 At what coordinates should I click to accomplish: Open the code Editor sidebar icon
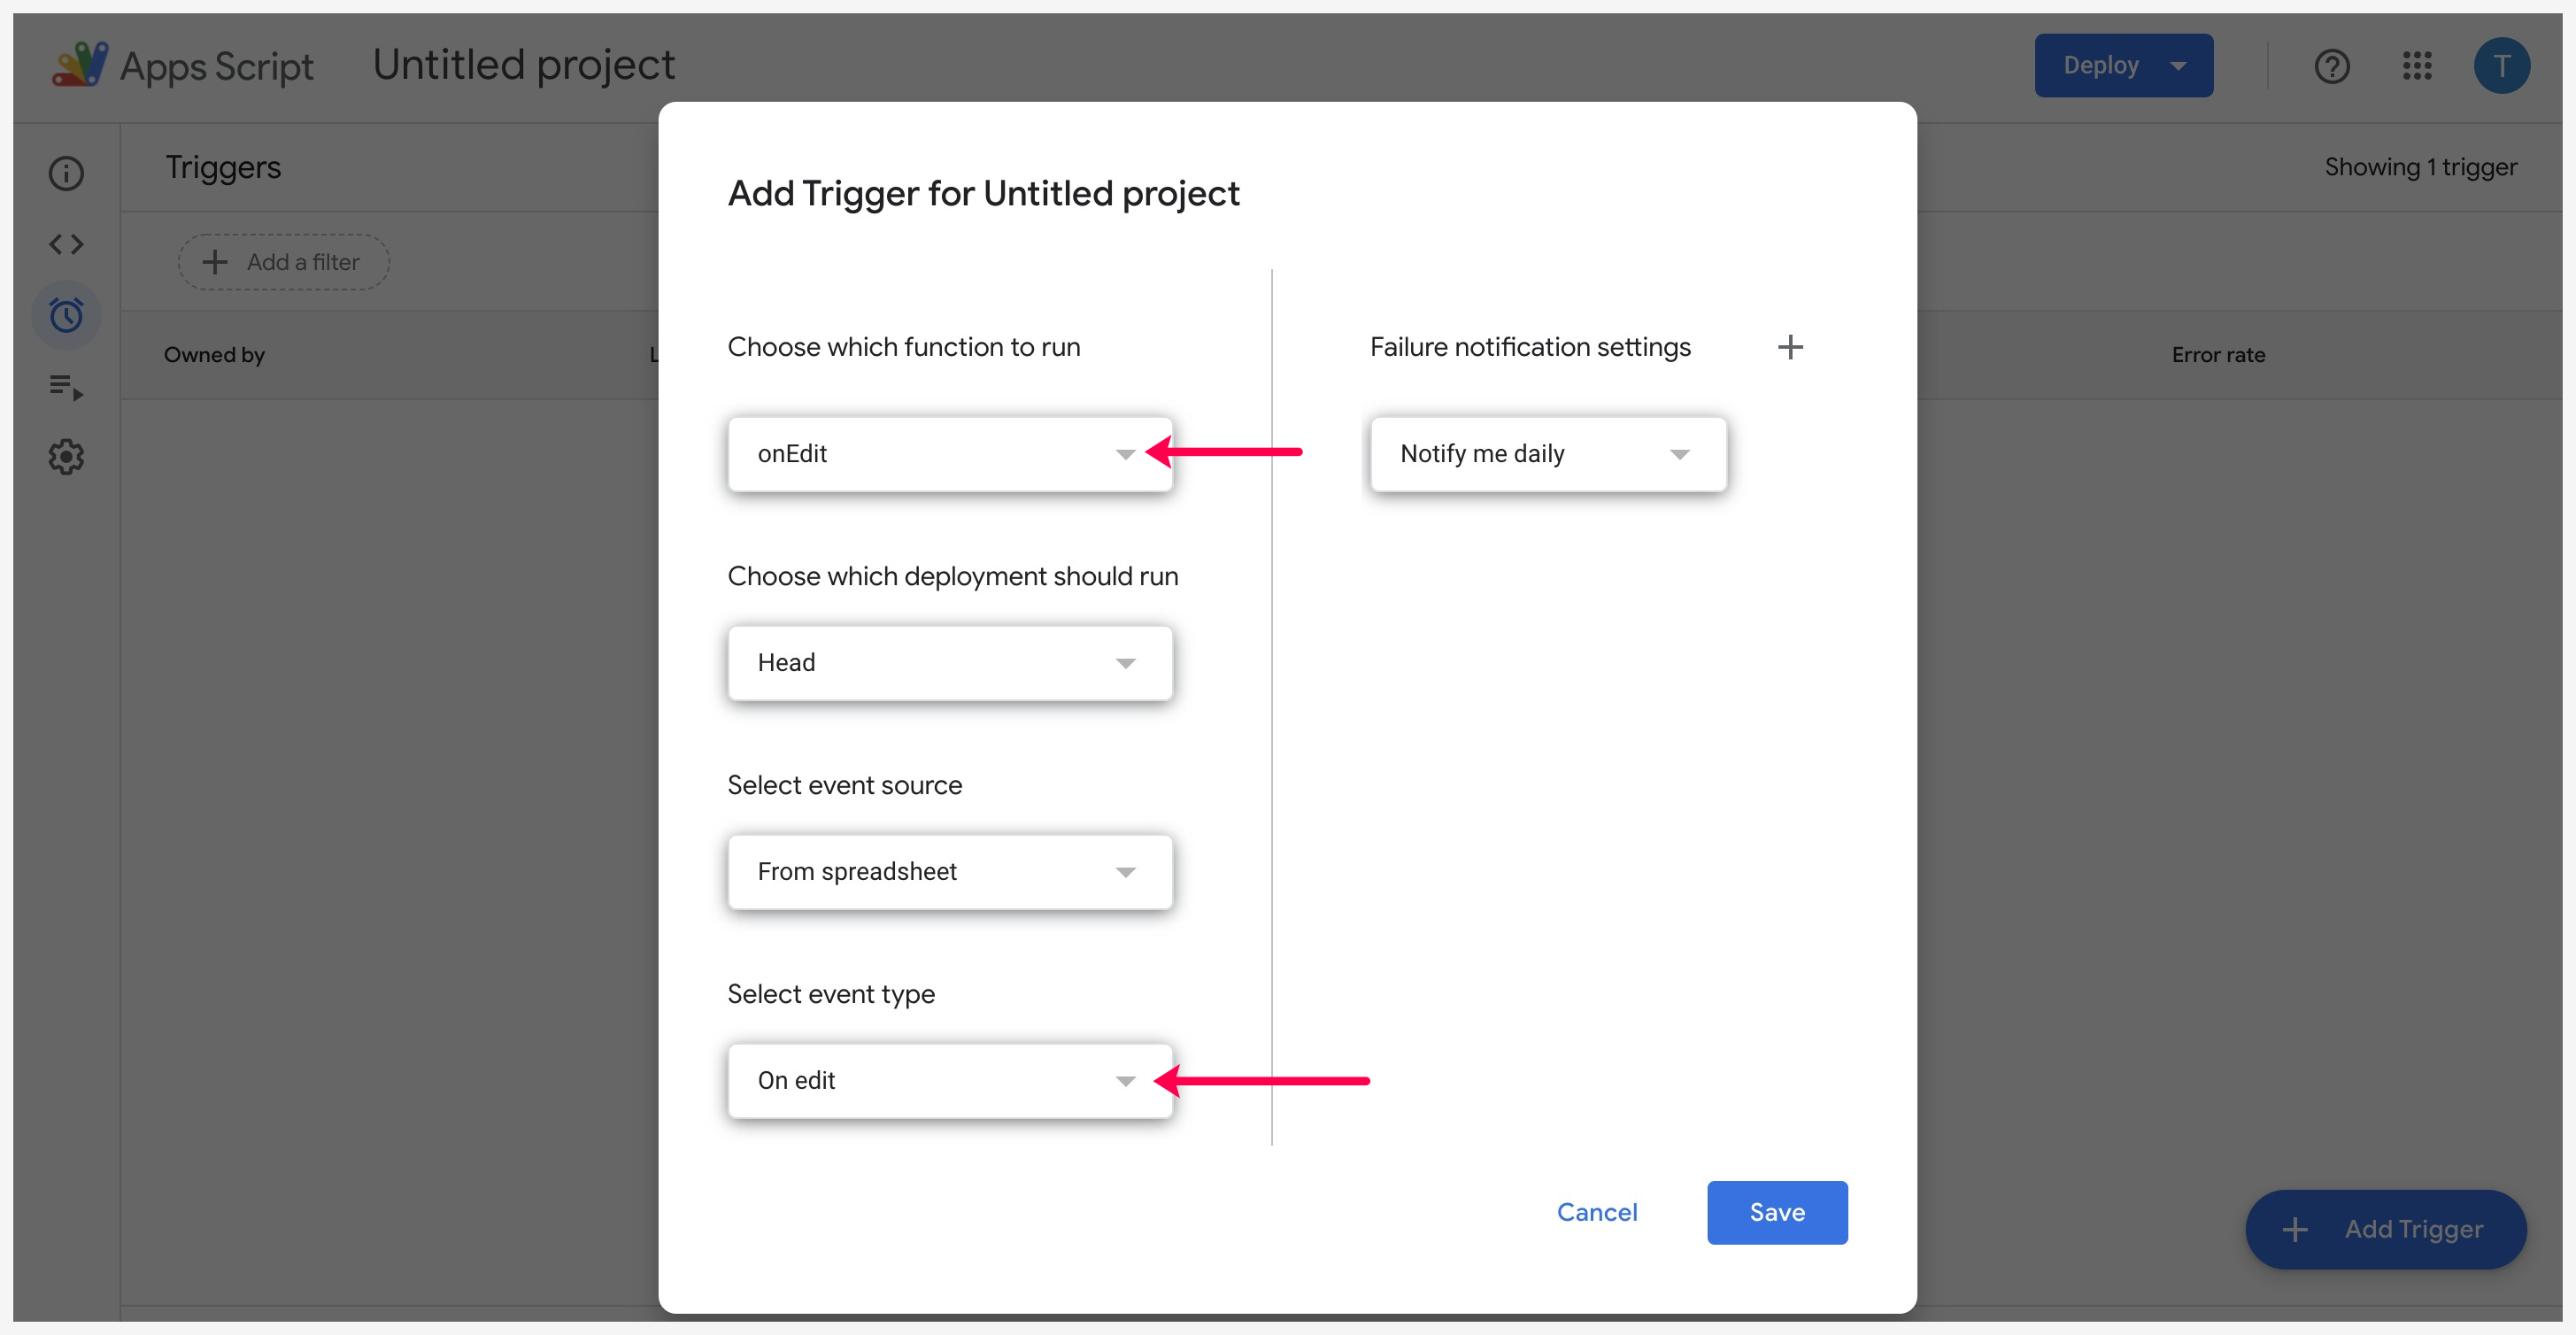click(66, 244)
